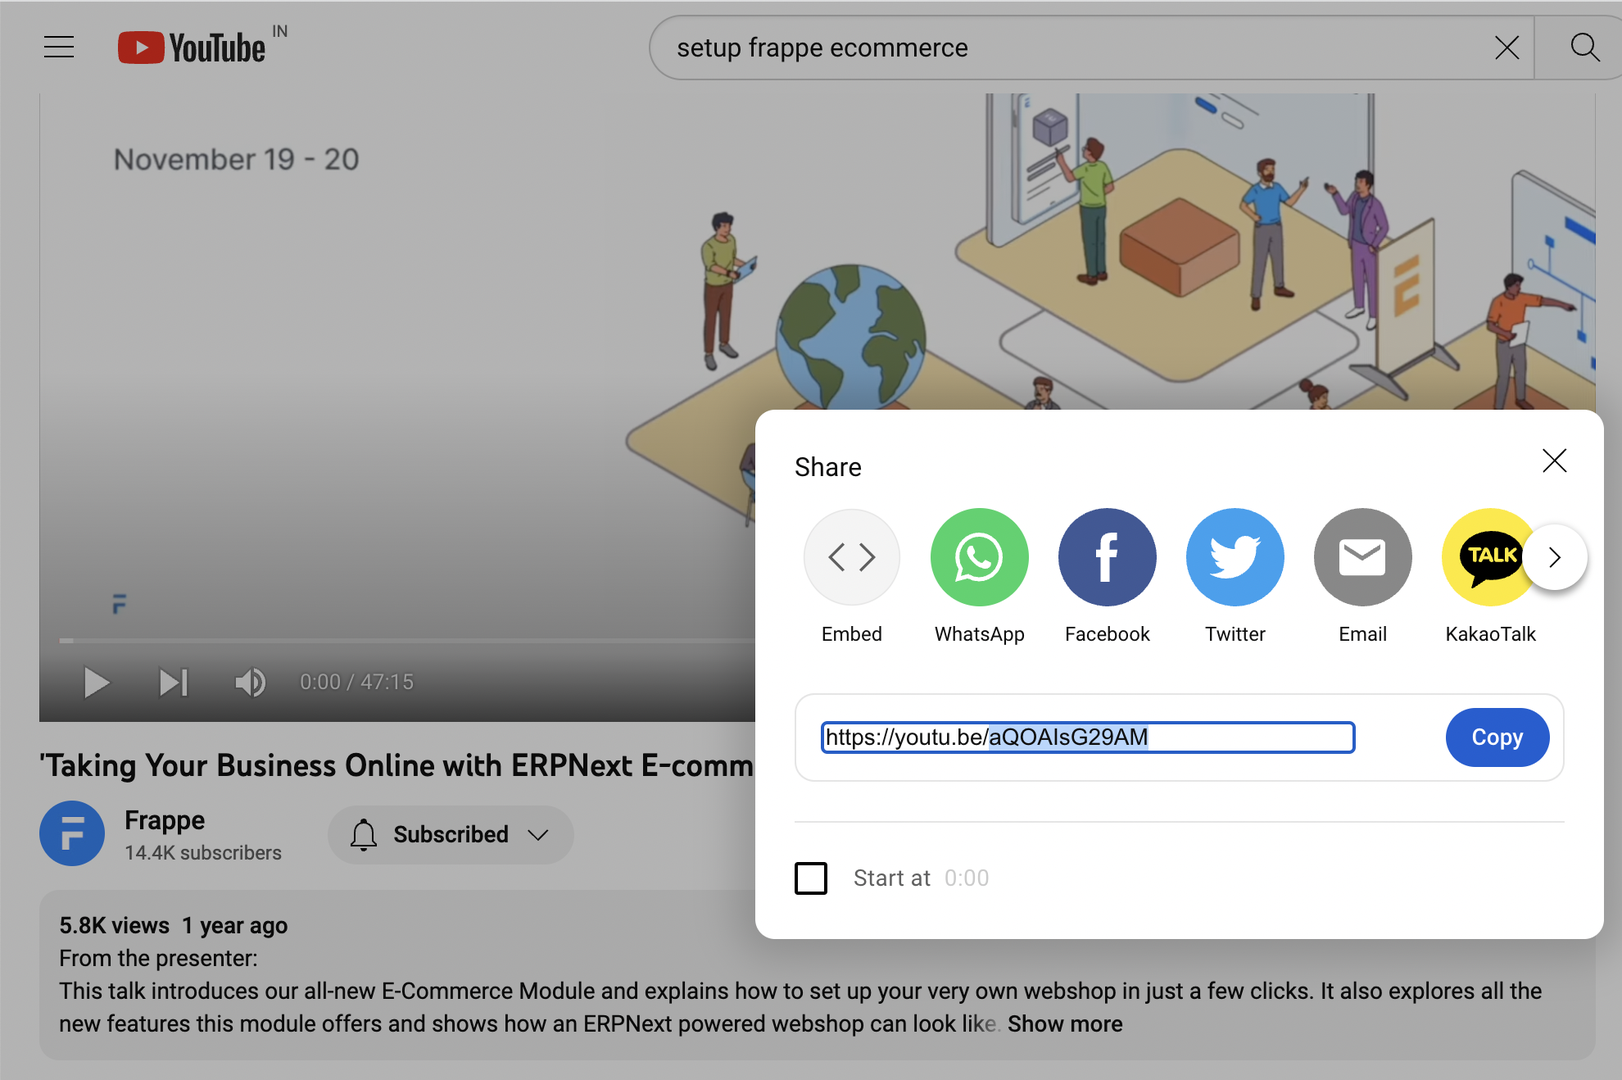Image resolution: width=1622 pixels, height=1080 pixels.
Task: Mute the video volume
Action: click(x=250, y=683)
